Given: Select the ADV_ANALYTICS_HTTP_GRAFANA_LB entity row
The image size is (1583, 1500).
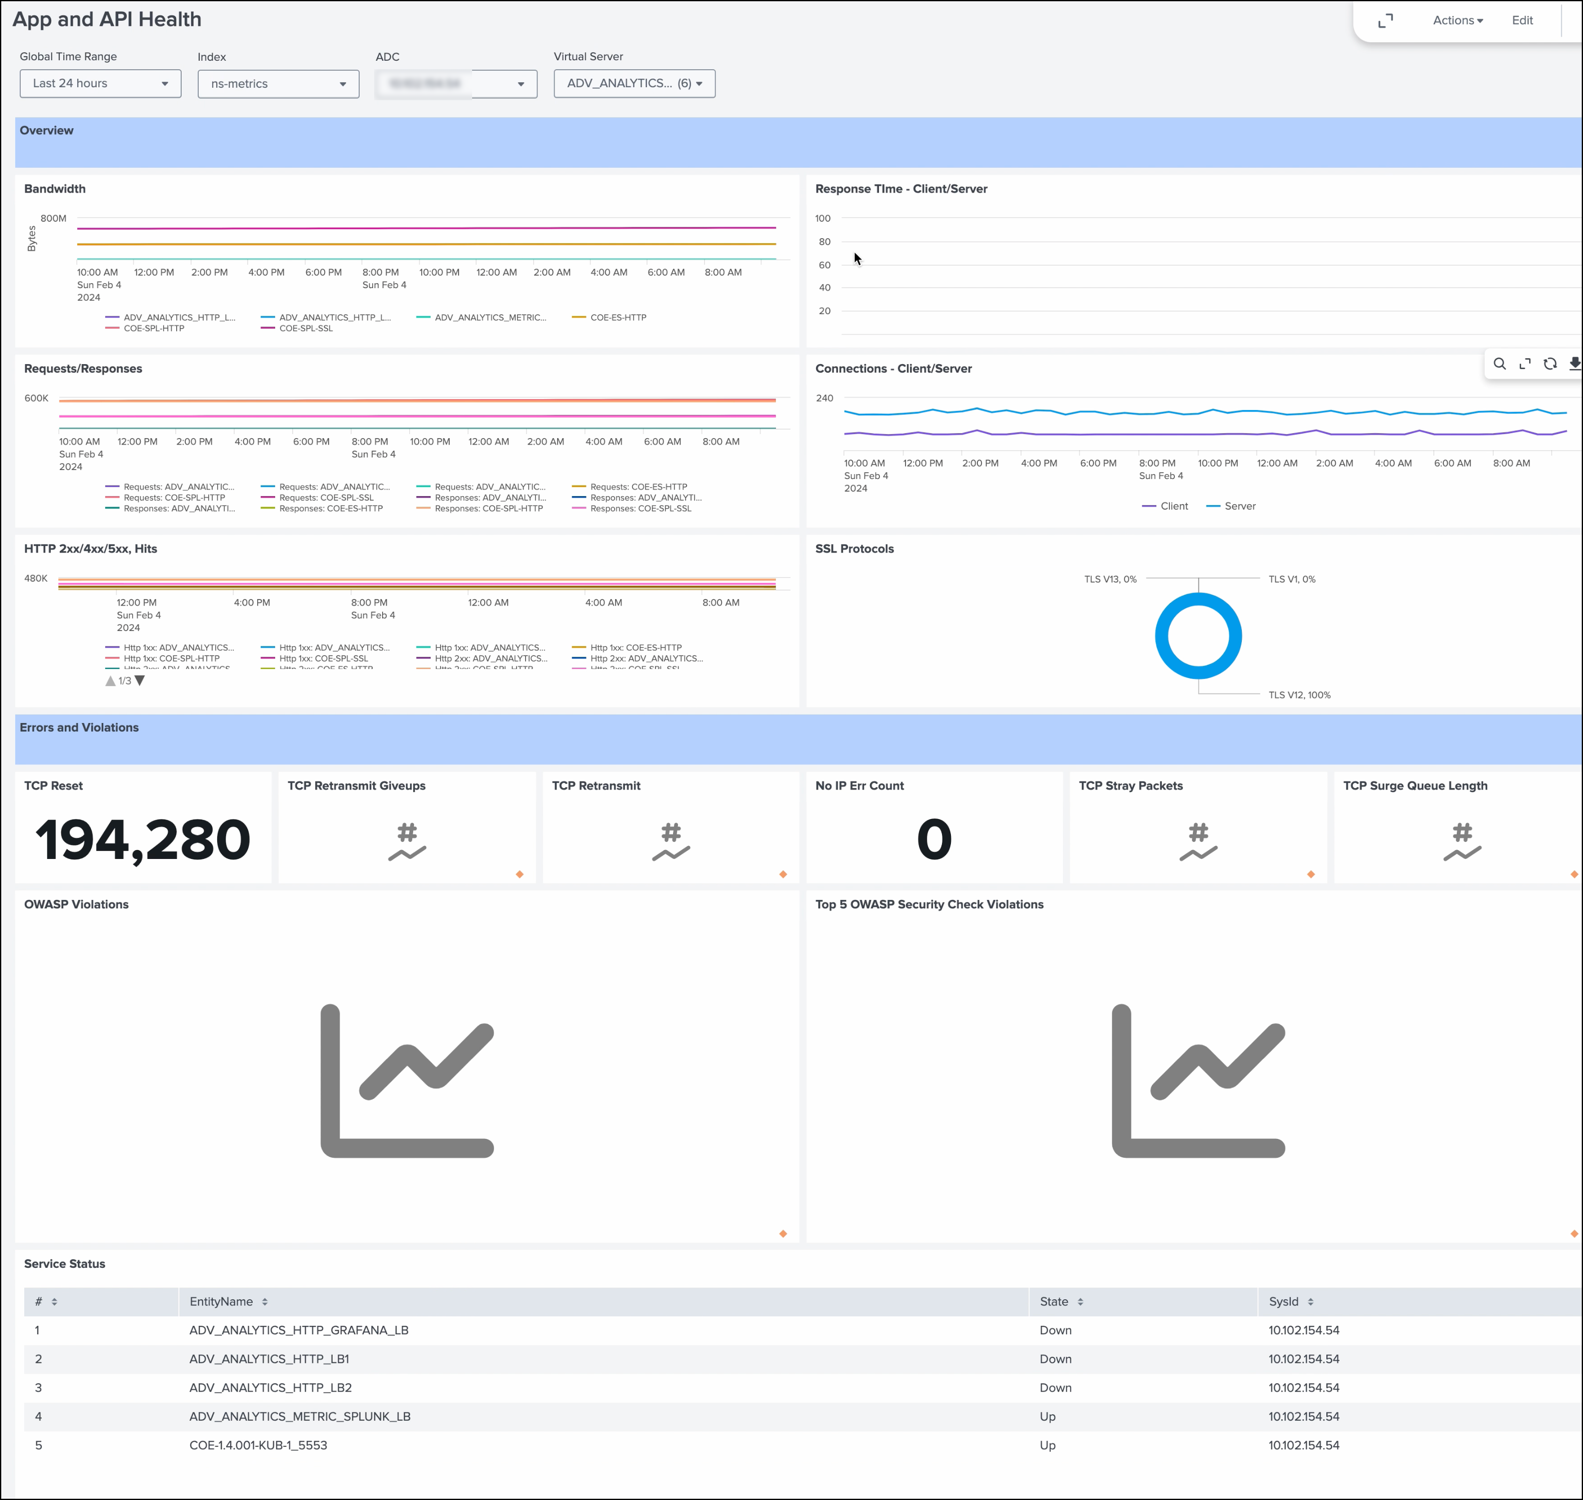Looking at the screenshot, I should [802, 1331].
